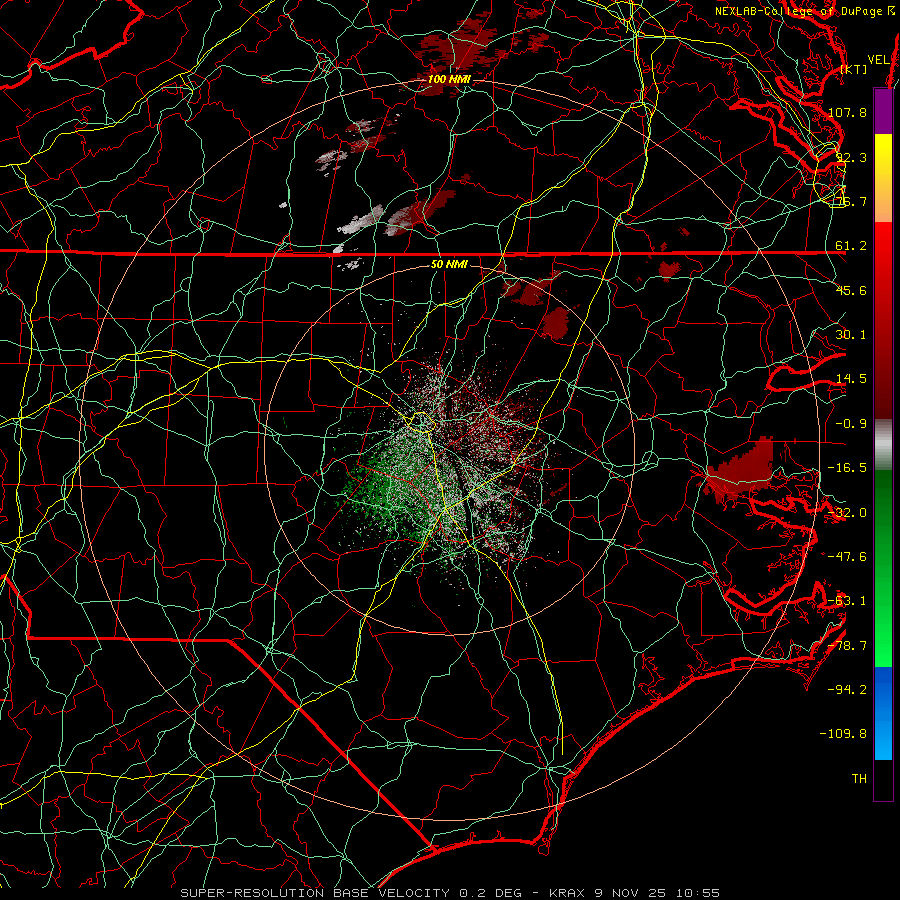The width and height of the screenshot is (900, 900).
Task: Click the -16.5 velocity scale value
Action: point(848,468)
